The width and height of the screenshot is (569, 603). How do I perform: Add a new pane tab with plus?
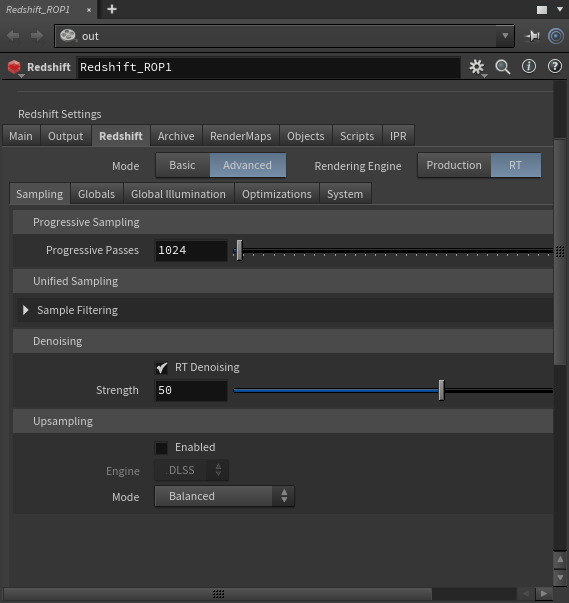tap(112, 9)
